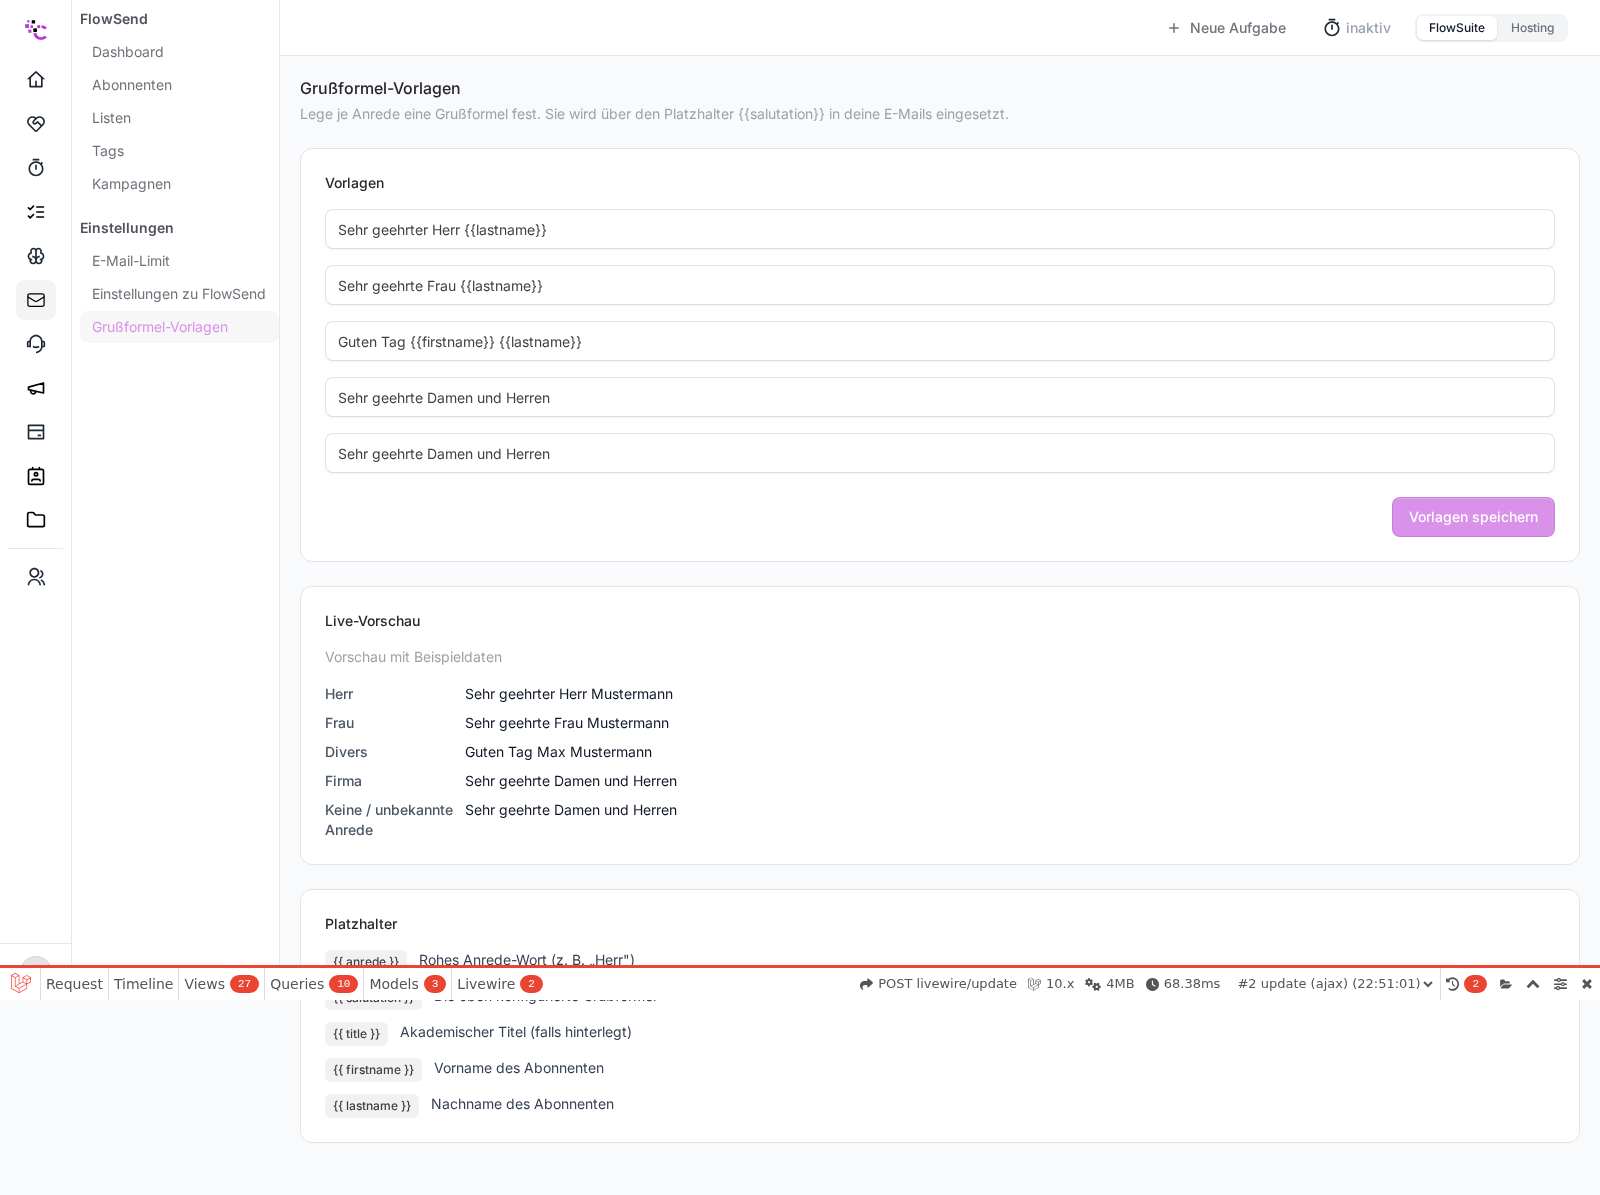Open the checklist tasks icon
Viewport: 1600px width, 1195px height.
pyautogui.click(x=36, y=212)
